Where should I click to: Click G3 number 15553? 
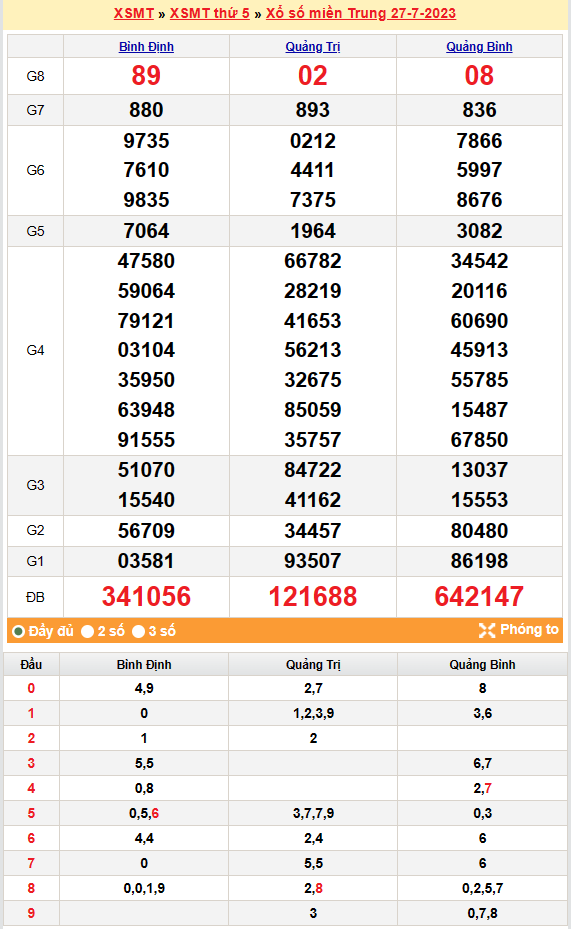(x=479, y=500)
